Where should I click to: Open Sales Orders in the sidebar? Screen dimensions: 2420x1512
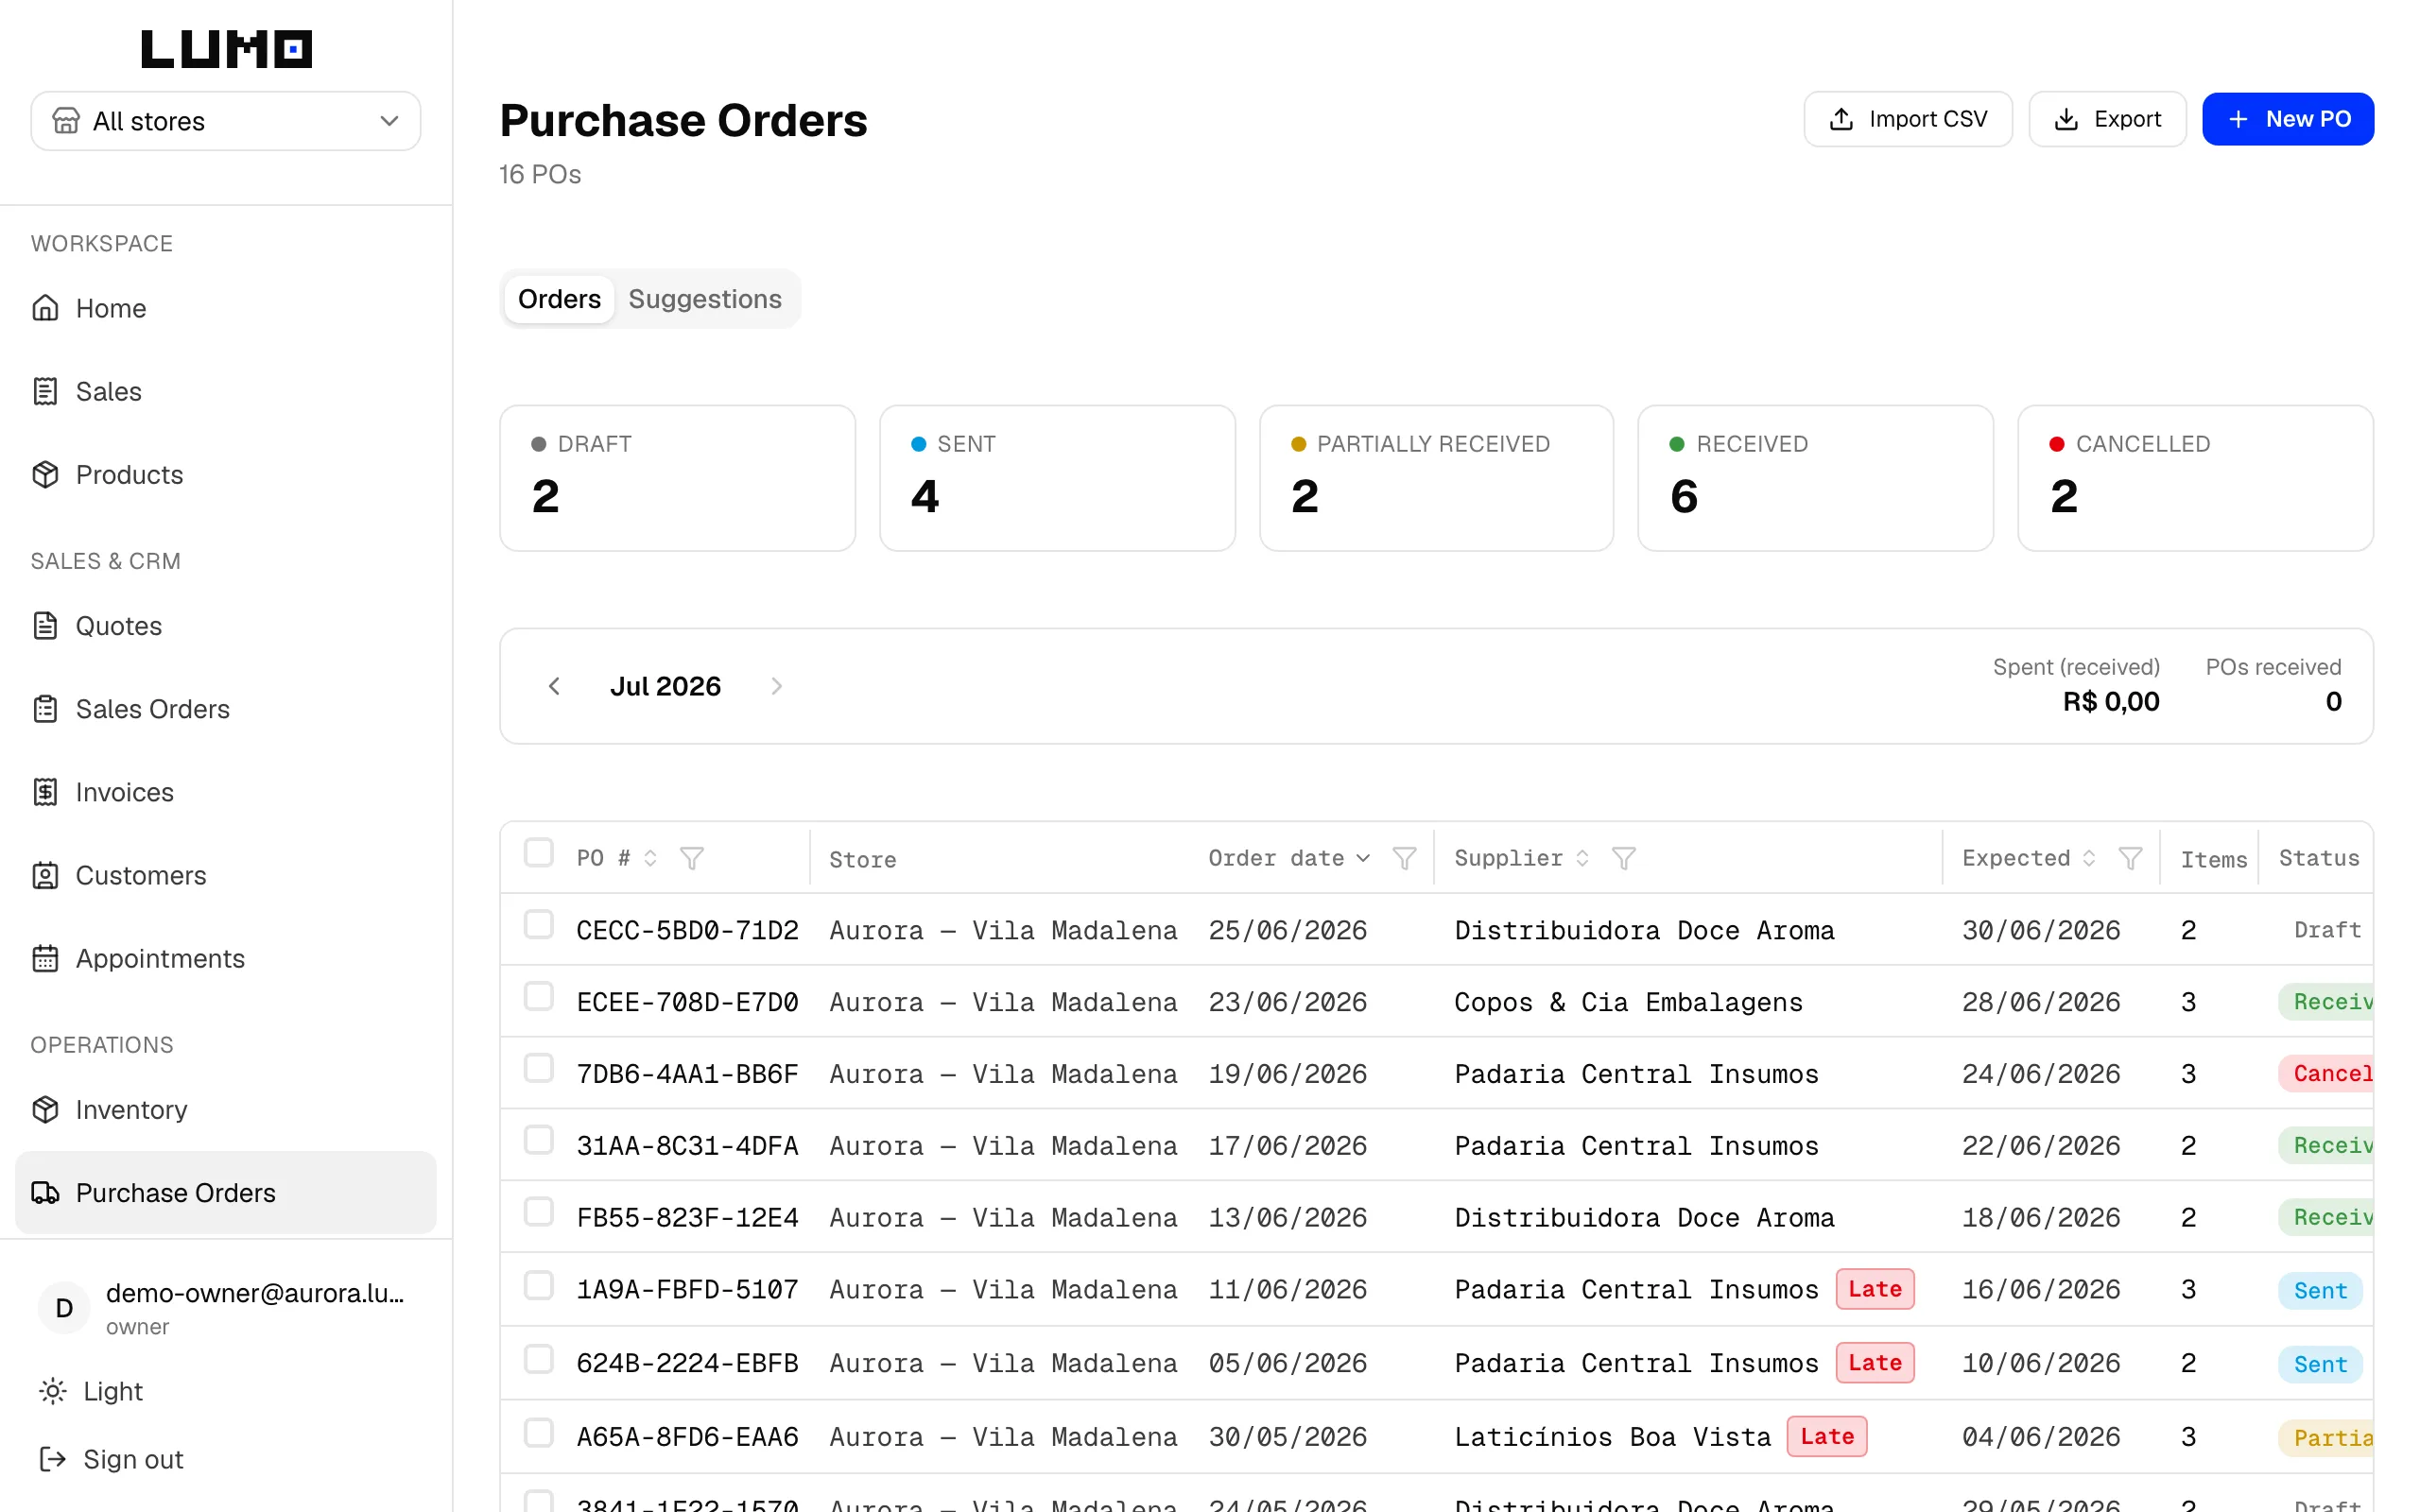(x=152, y=709)
